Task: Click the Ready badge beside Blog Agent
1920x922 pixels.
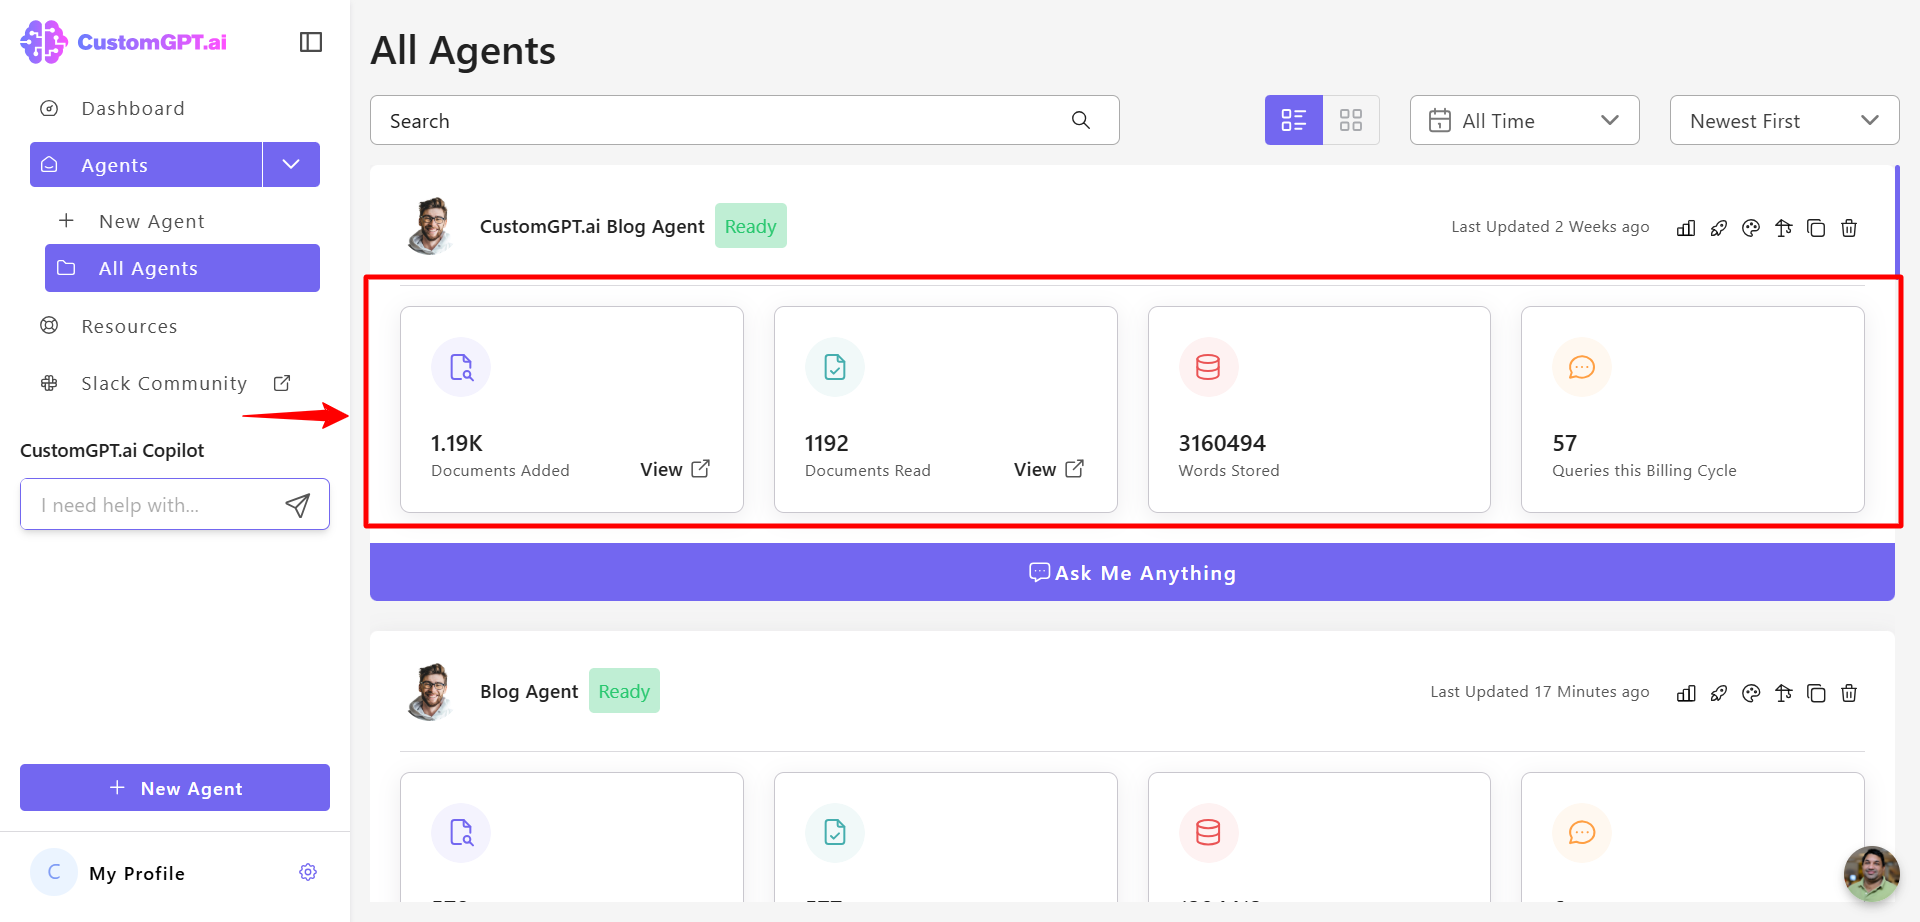Action: point(624,691)
